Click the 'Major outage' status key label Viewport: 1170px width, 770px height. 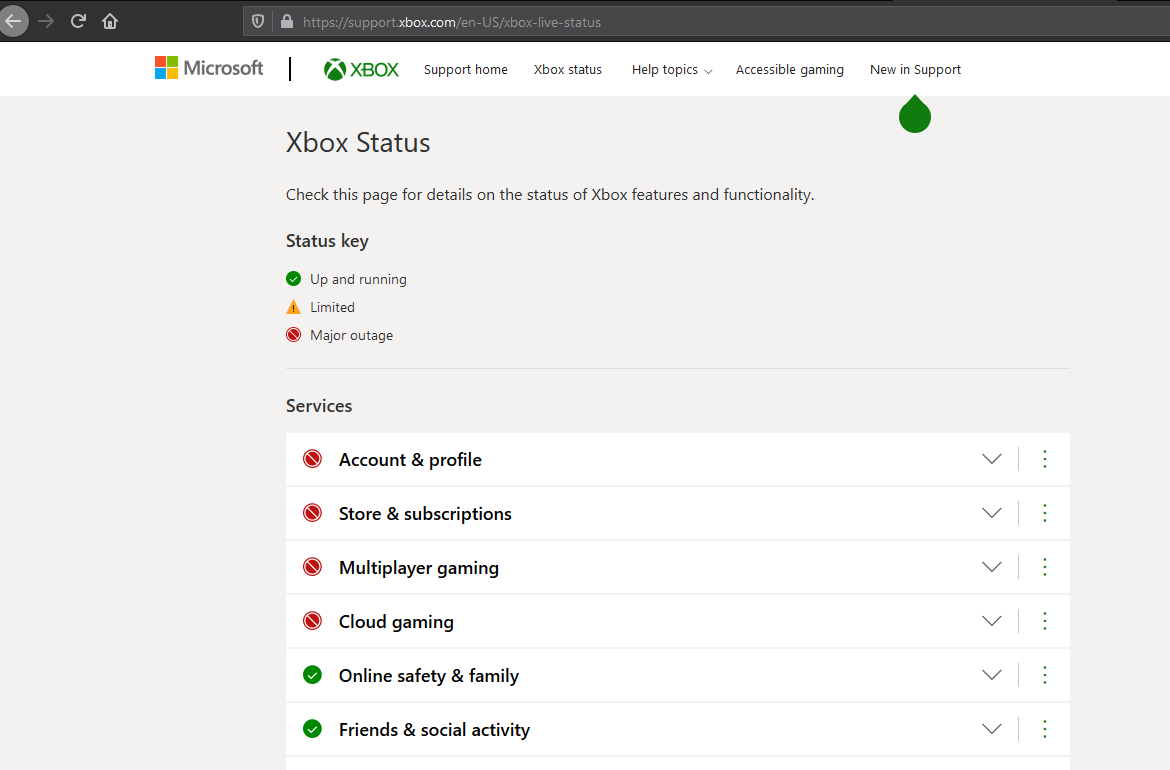coord(351,336)
